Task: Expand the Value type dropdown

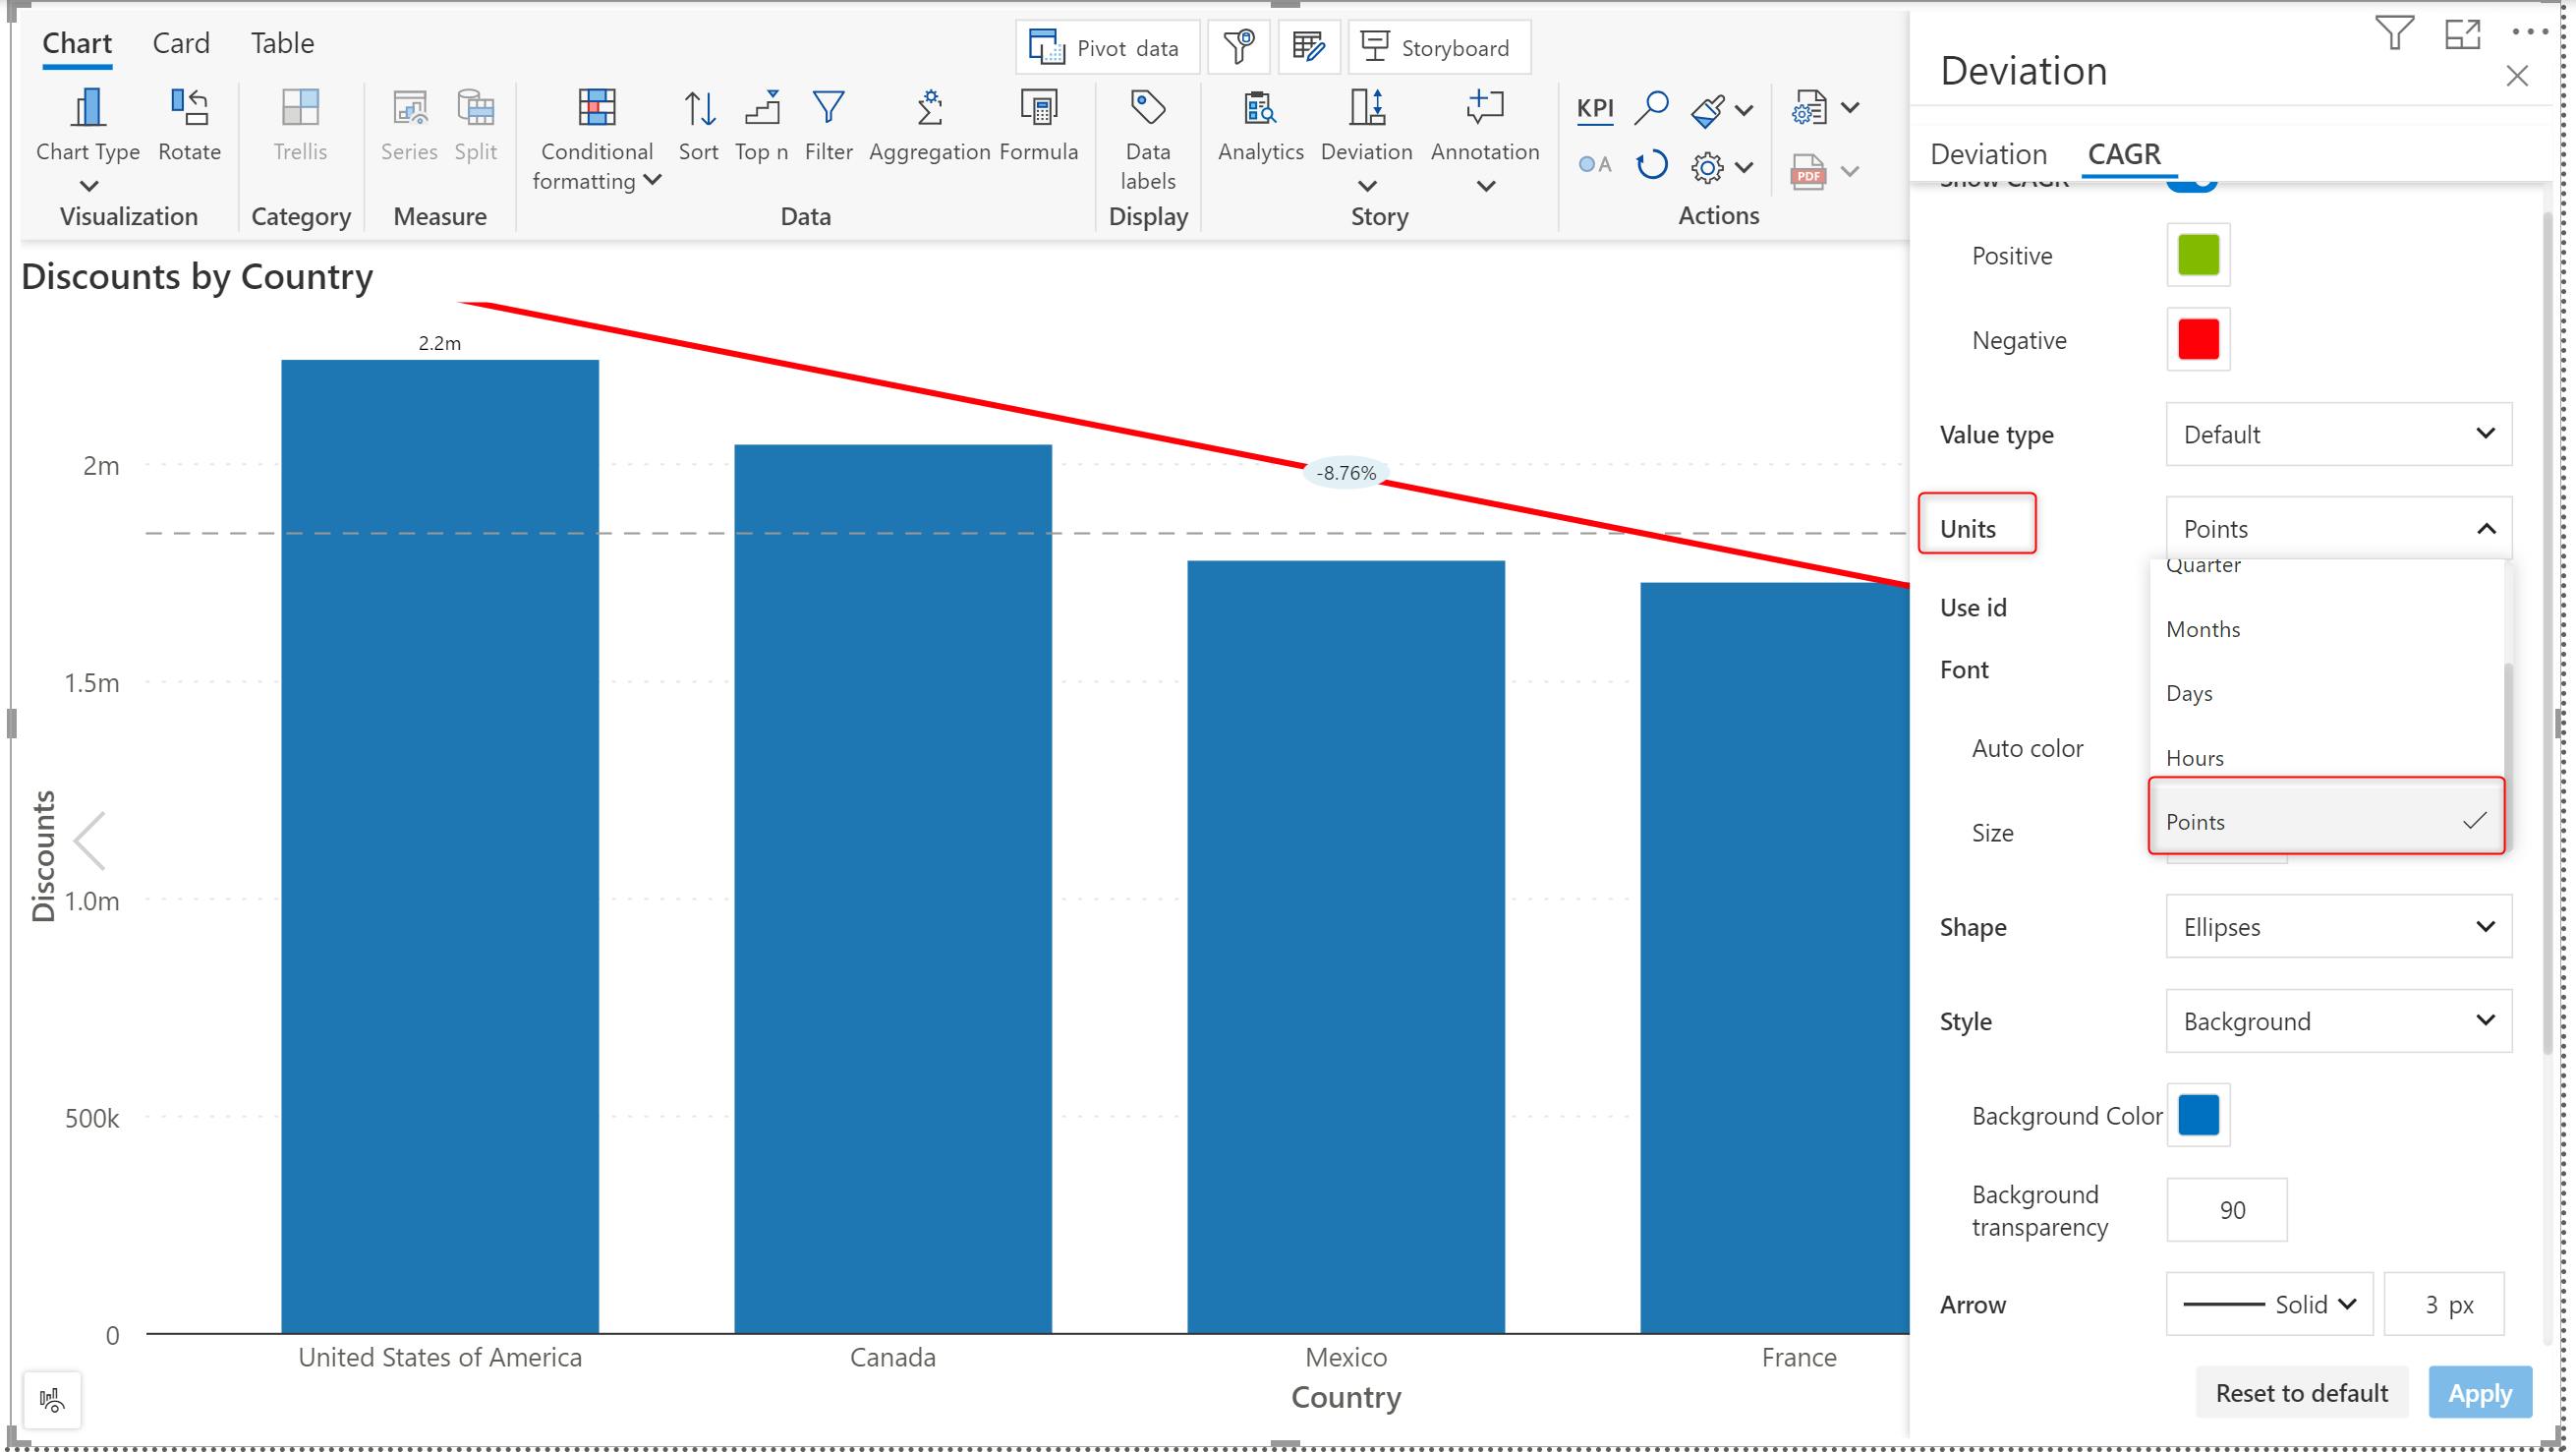Action: (2338, 434)
